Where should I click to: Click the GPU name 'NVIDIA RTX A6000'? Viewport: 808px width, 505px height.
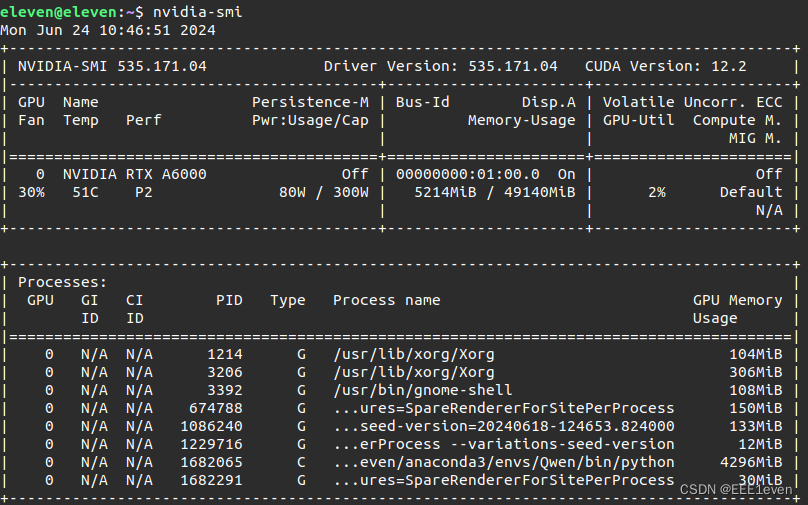pos(134,174)
